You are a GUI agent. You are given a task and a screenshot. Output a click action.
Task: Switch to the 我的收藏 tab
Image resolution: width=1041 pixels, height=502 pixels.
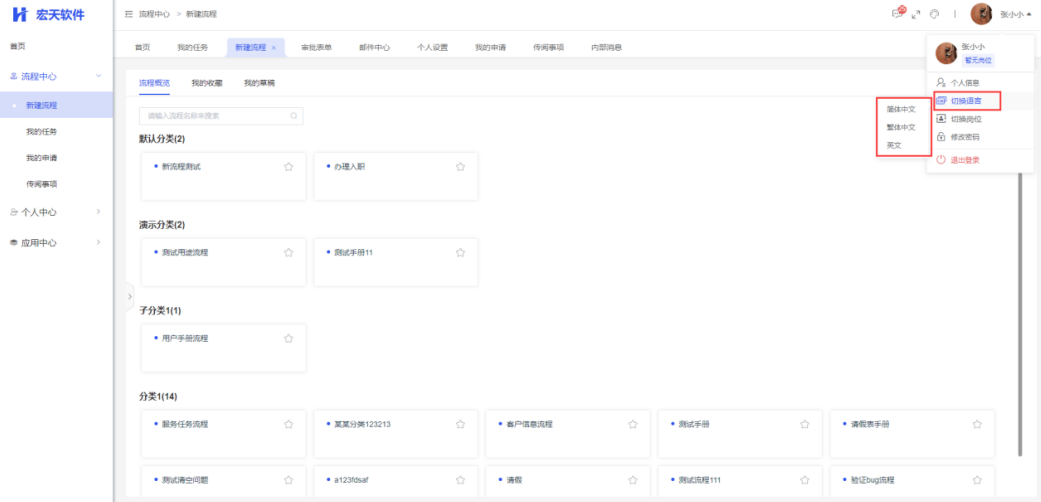[x=207, y=84]
